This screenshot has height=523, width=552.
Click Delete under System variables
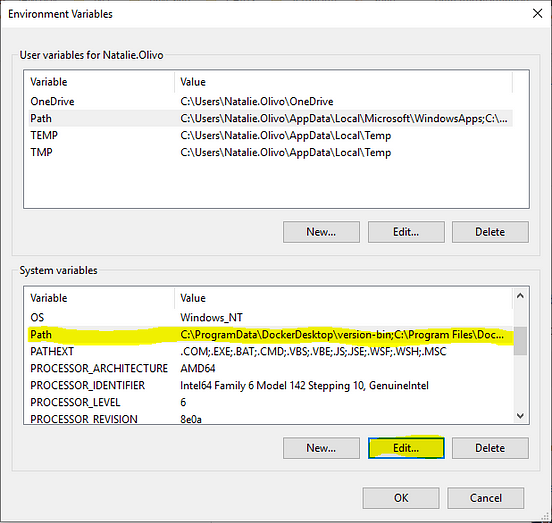[490, 448]
